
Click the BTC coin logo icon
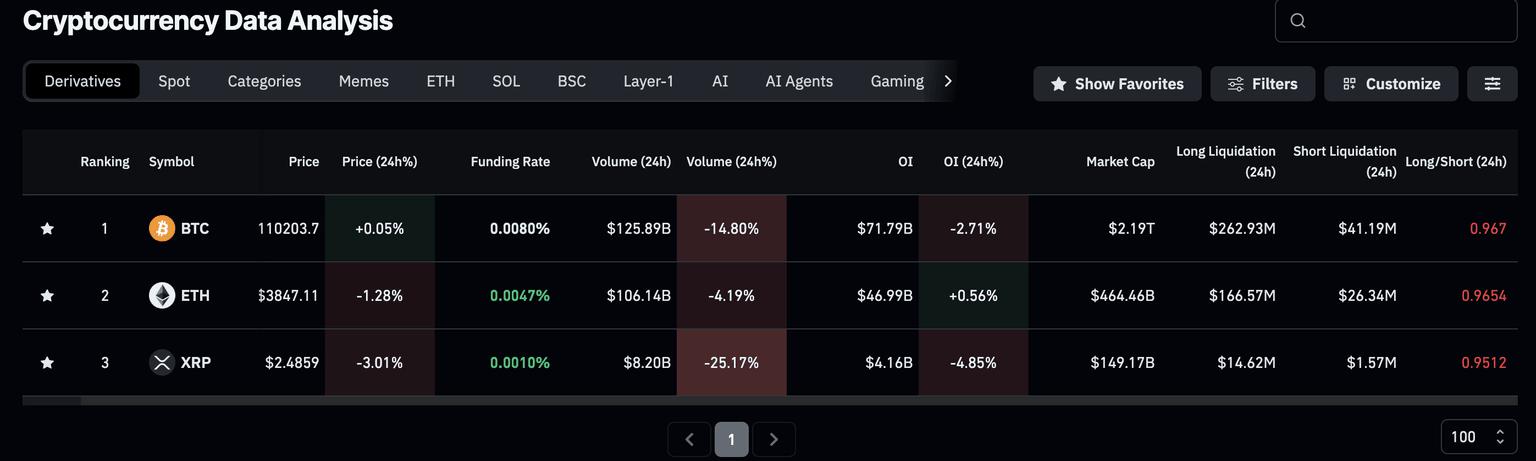162,229
